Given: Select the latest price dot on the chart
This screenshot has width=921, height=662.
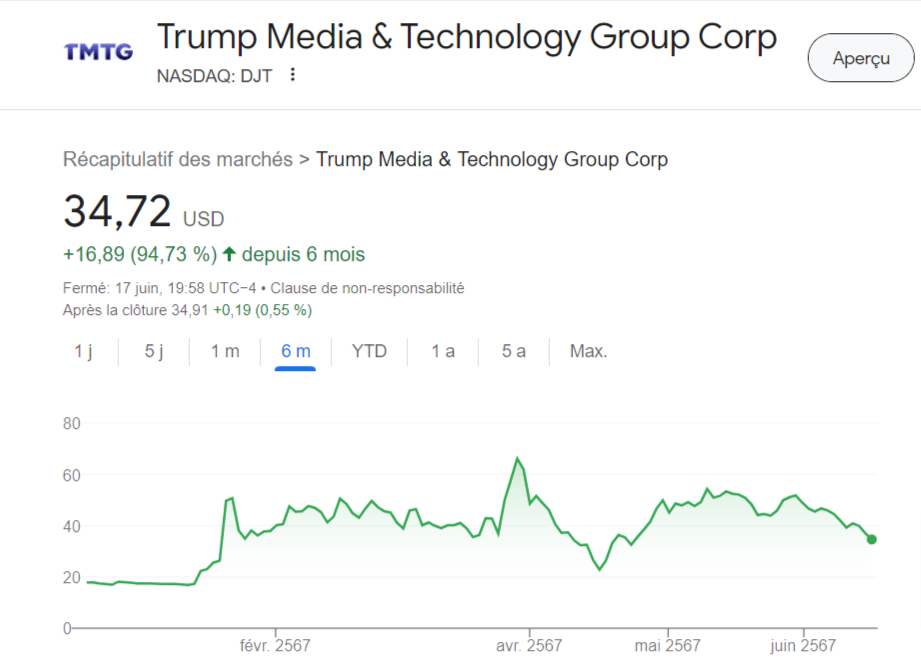Looking at the screenshot, I should pos(873,538).
